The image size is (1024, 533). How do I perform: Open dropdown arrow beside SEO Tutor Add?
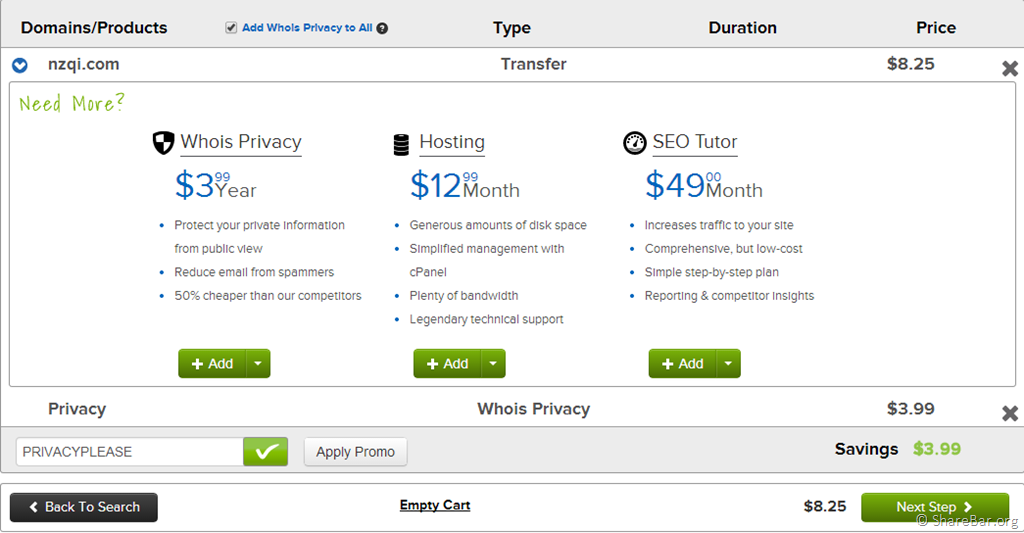click(728, 364)
